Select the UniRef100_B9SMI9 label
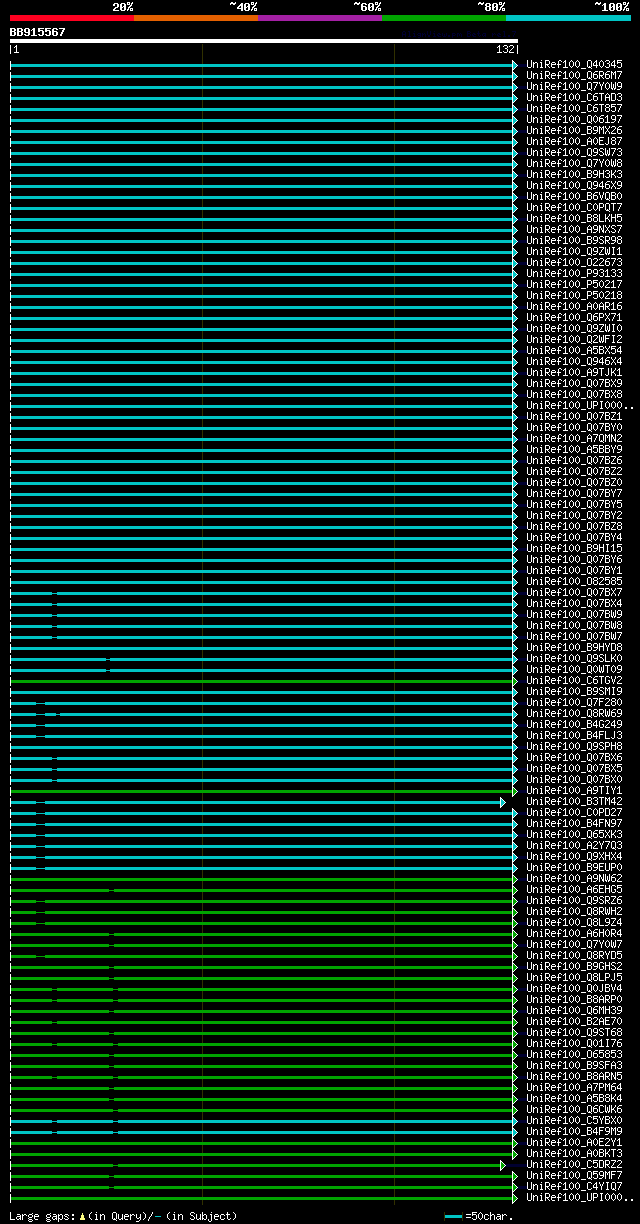 point(575,691)
